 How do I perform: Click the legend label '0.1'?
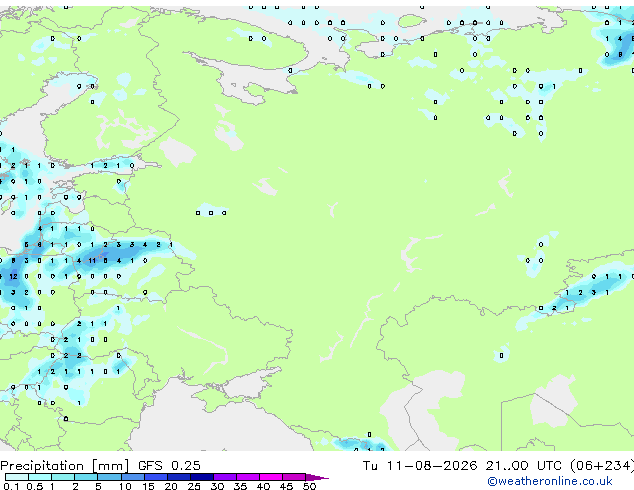click(11, 486)
